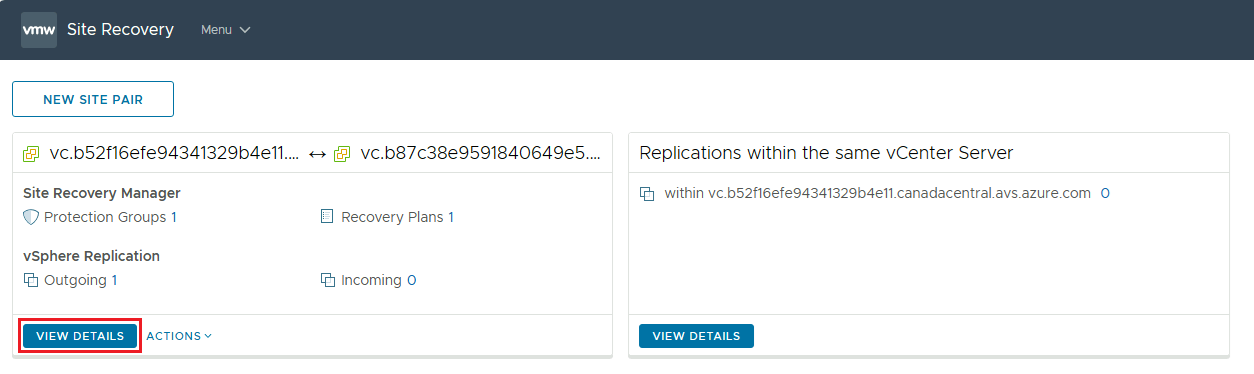Viewport: 1254px width, 374px height.
Task: Select Site Recovery title in header
Action: [120, 30]
